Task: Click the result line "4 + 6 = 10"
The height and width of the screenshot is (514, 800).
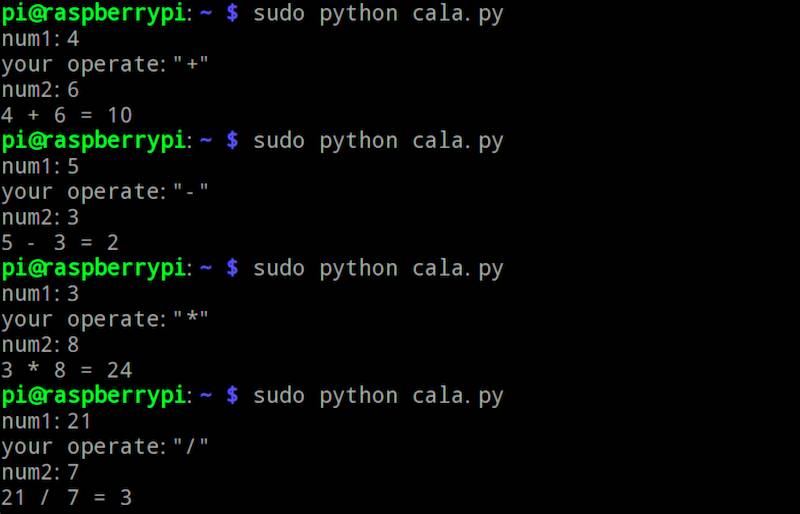Action: click(x=66, y=115)
